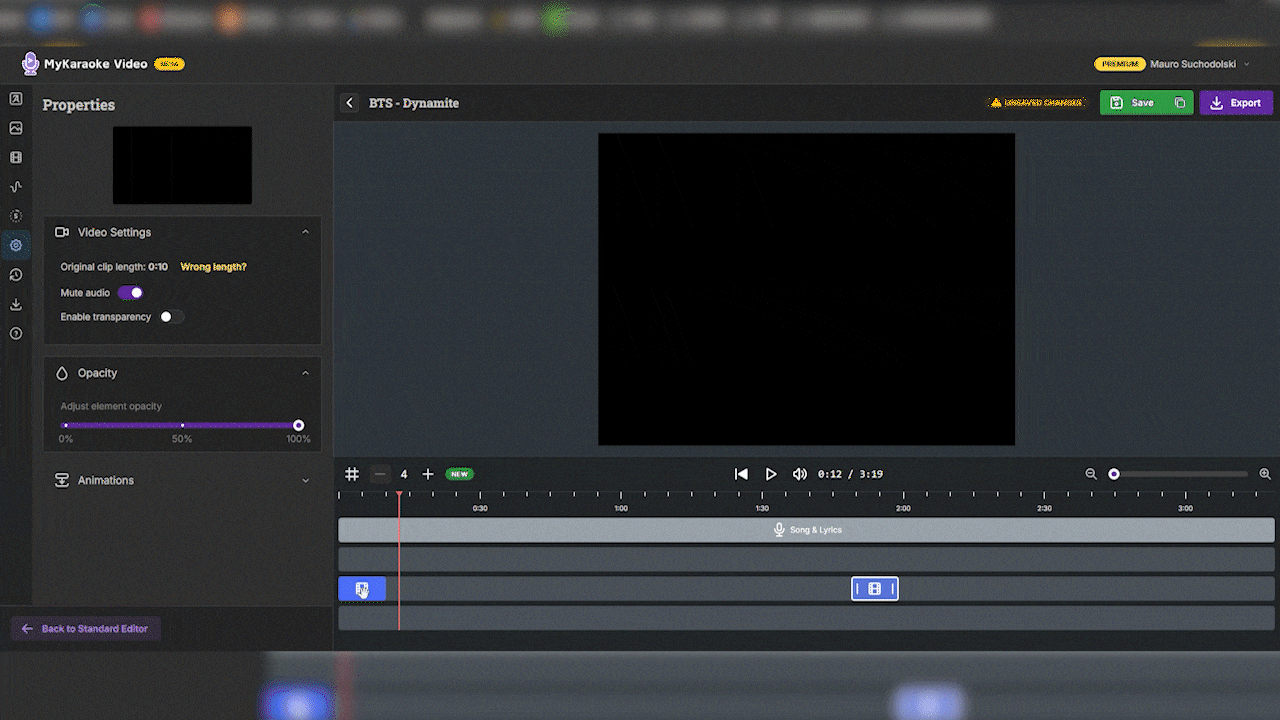Screen dimensions: 1280x720
Task: Click the 0:12 / 3:19 time display
Action: pos(850,474)
